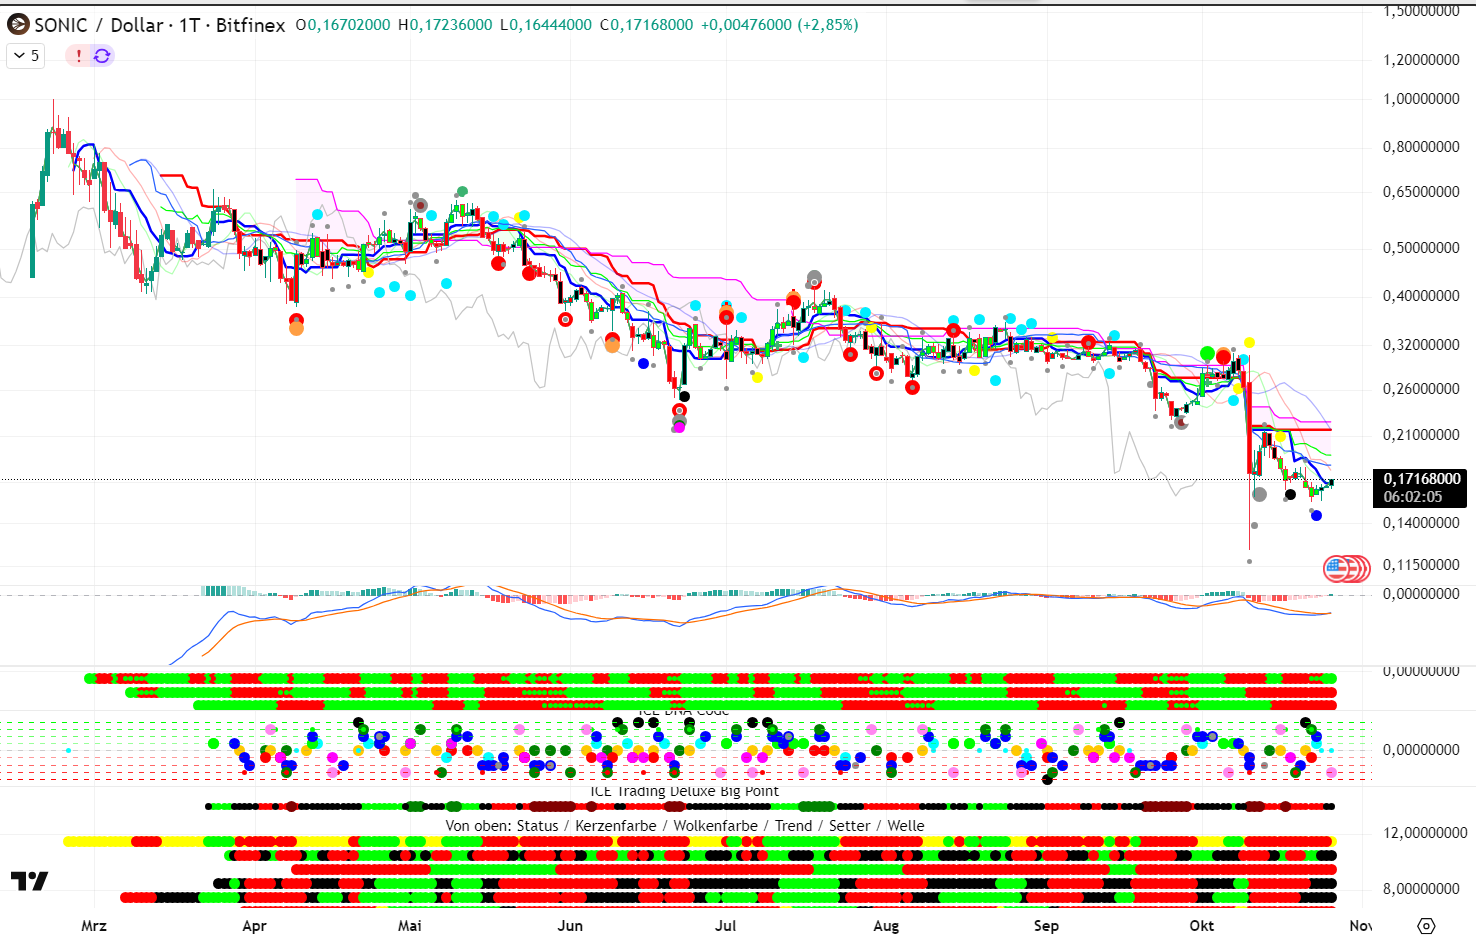Screen dimensions: 1476x938
Task: Click the SONIC coin logo icon
Action: click(18, 25)
